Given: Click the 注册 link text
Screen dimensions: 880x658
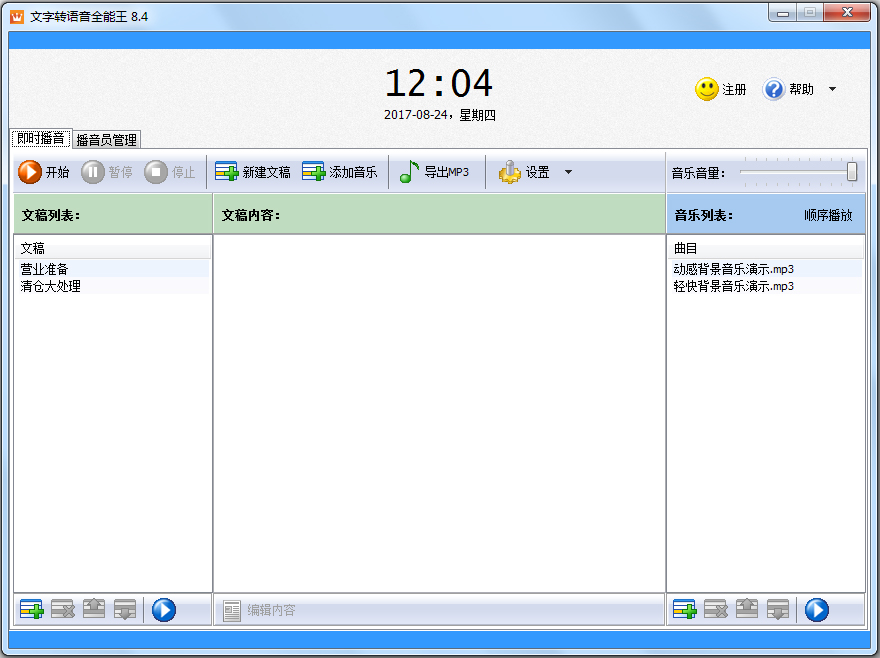Looking at the screenshot, I should 734,89.
